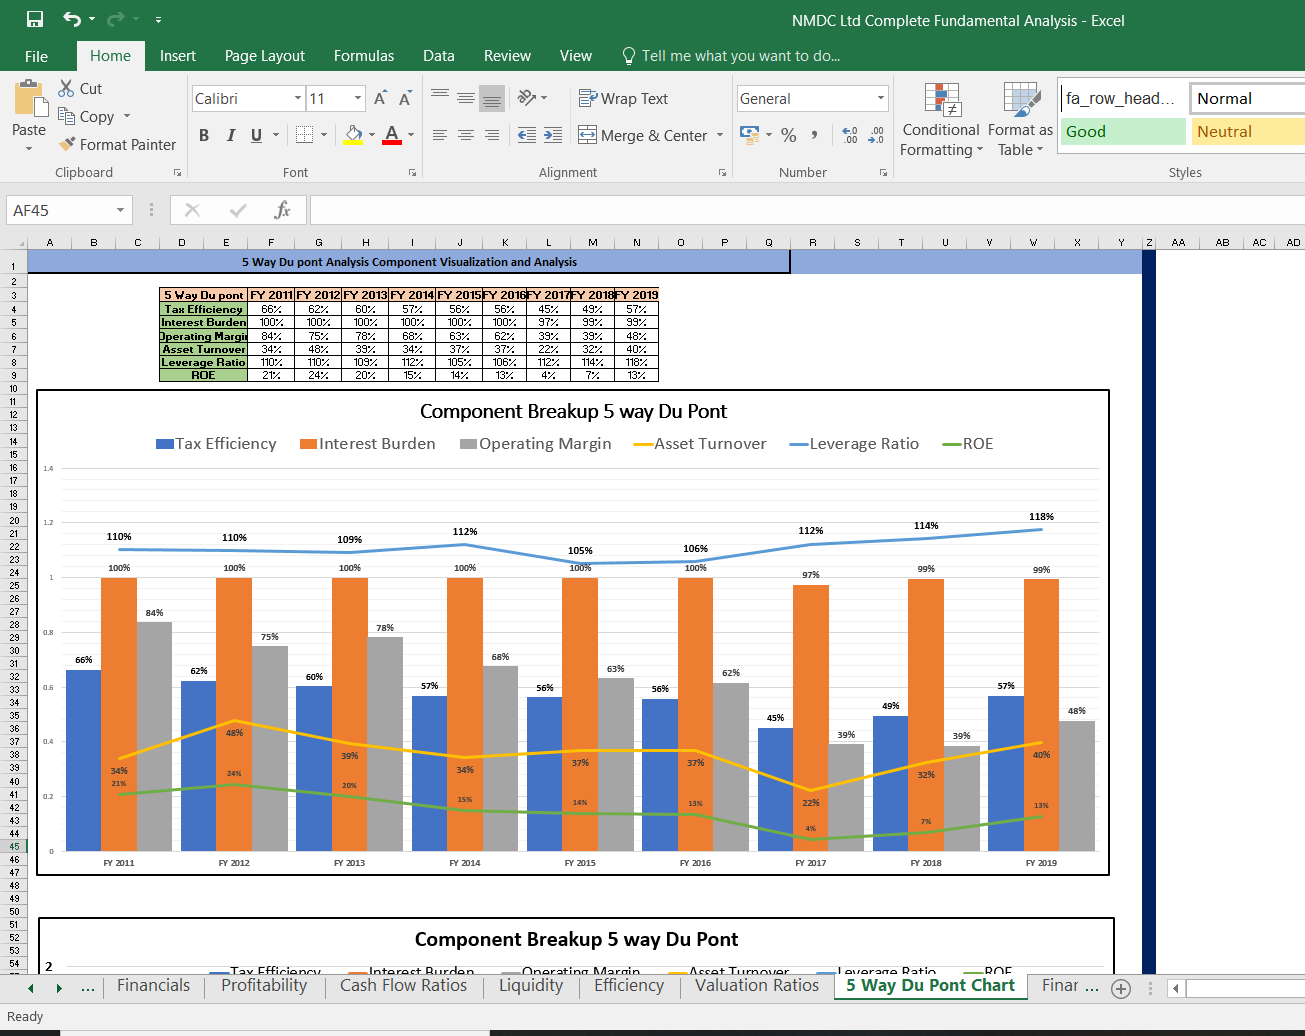Open Conditional Formatting menu

pos(941,119)
